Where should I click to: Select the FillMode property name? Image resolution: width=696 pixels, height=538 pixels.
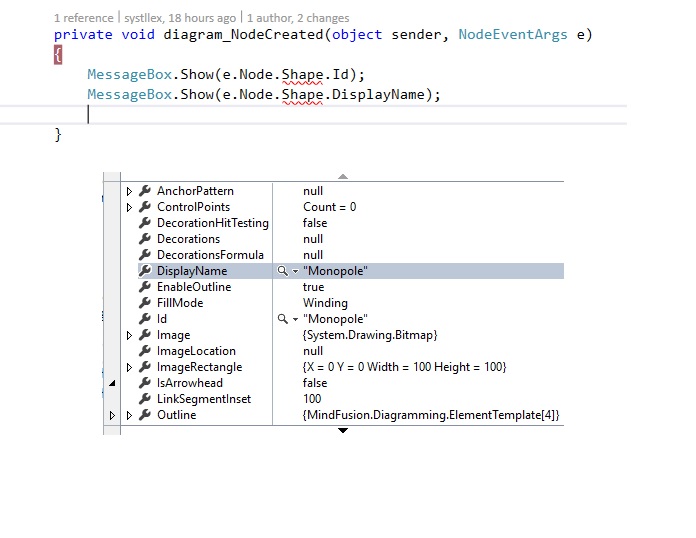coord(180,303)
